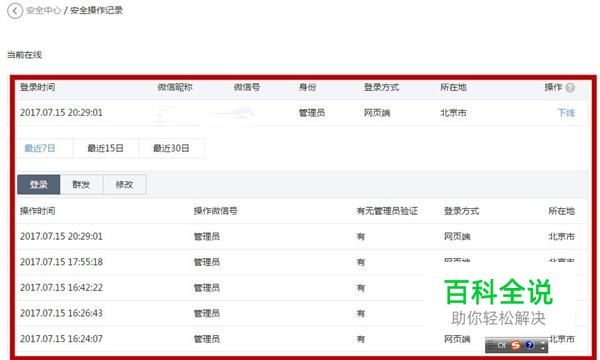The height and width of the screenshot is (360, 600).
Task: Open the IME bar options arrow
Action: coord(542,346)
